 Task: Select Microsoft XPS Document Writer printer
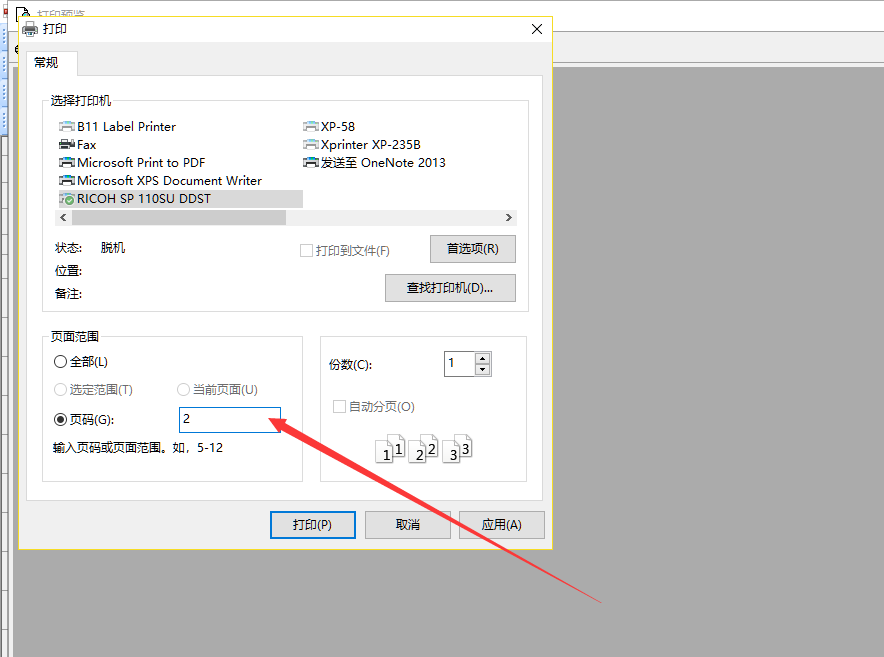pyautogui.click(x=168, y=181)
